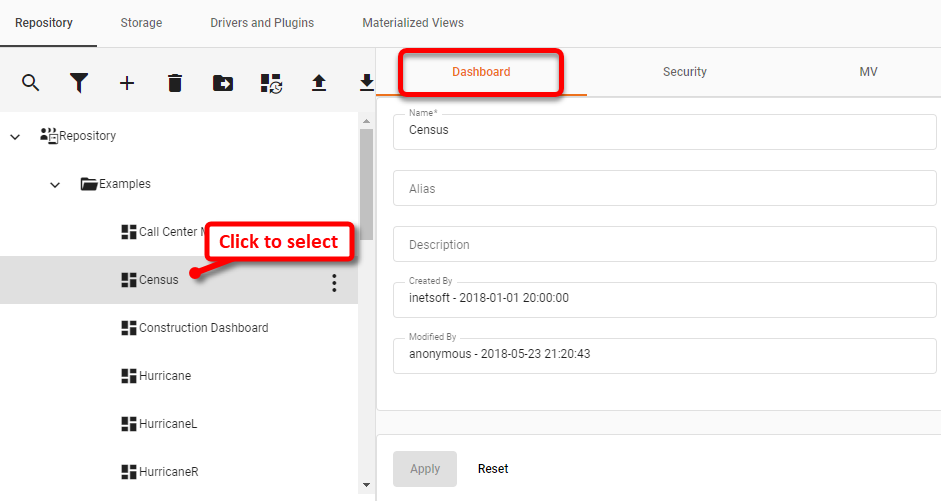Open the search tool in repository toolbar
The width and height of the screenshot is (941, 501).
pyautogui.click(x=31, y=83)
